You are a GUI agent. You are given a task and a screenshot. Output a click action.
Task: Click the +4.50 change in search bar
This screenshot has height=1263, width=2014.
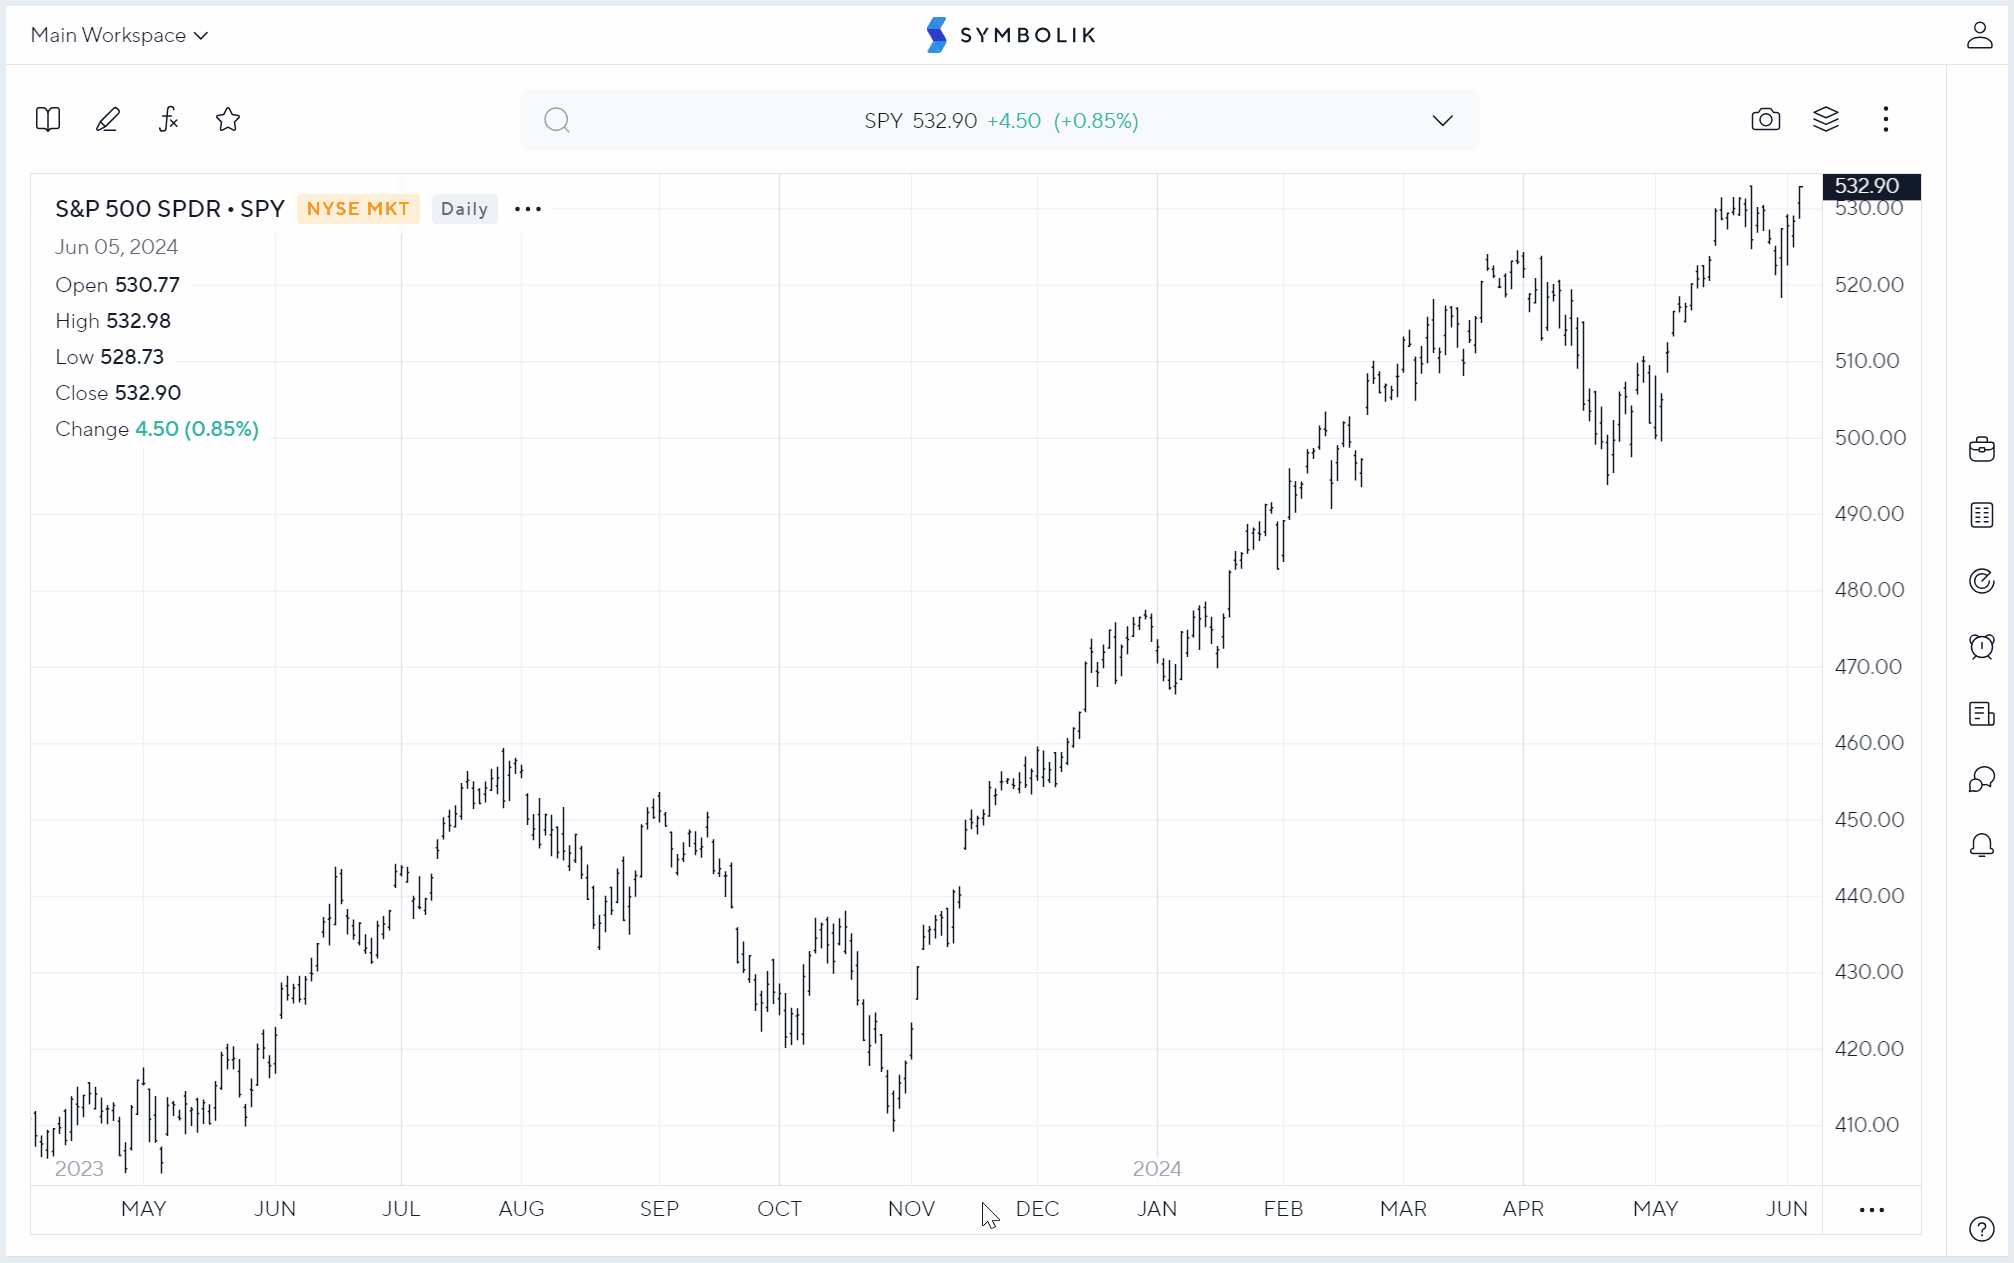pos(1014,121)
